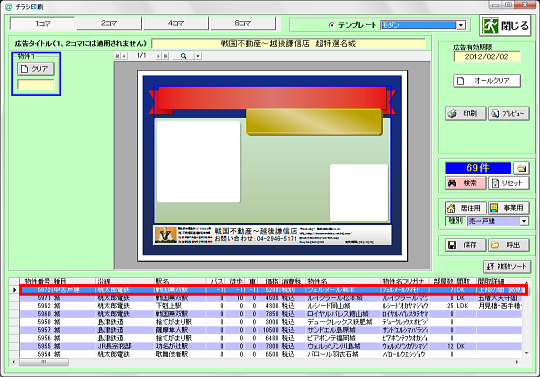Image resolution: width=540 pixels, height=377 pixels.
Task: Expand the 種別 売一戸建 dropdown
Action: 524,221
